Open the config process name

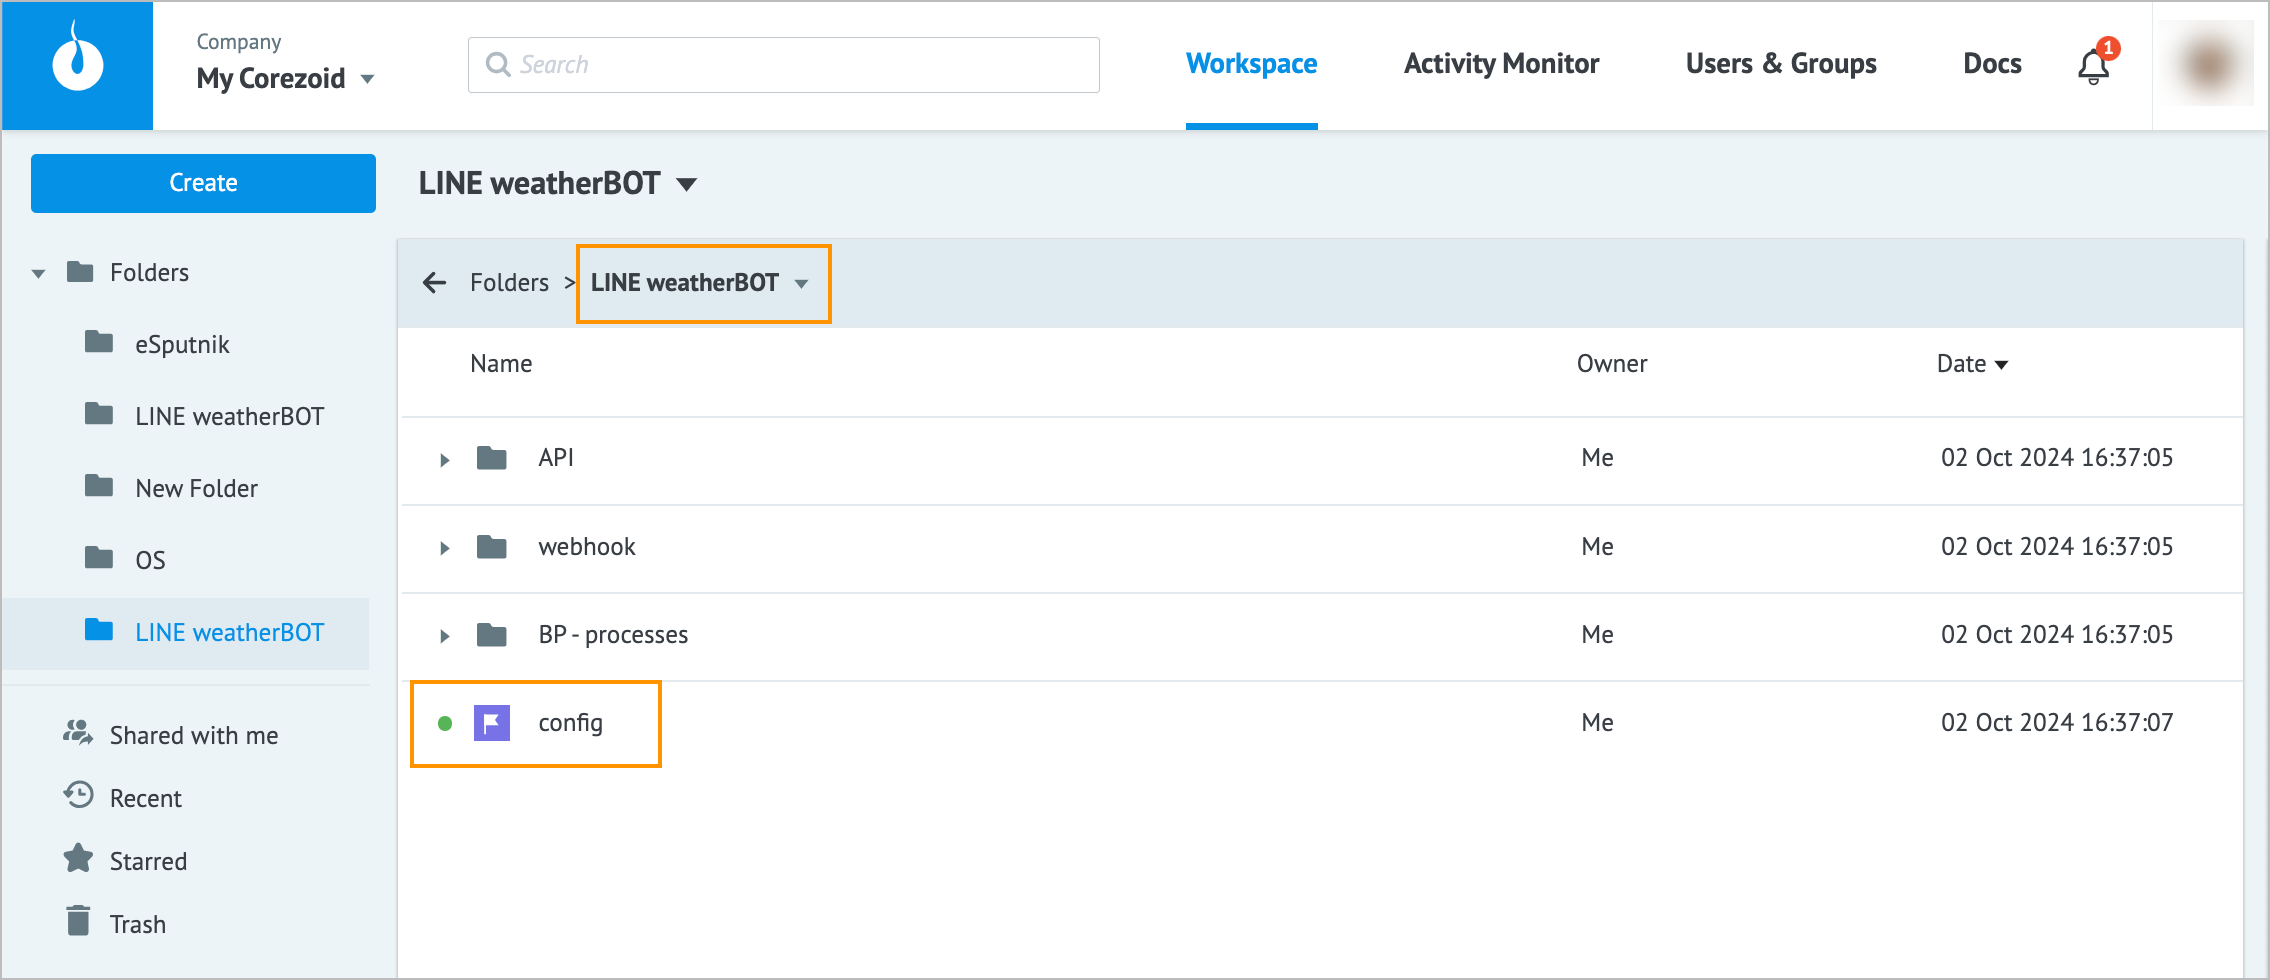pyautogui.click(x=570, y=723)
